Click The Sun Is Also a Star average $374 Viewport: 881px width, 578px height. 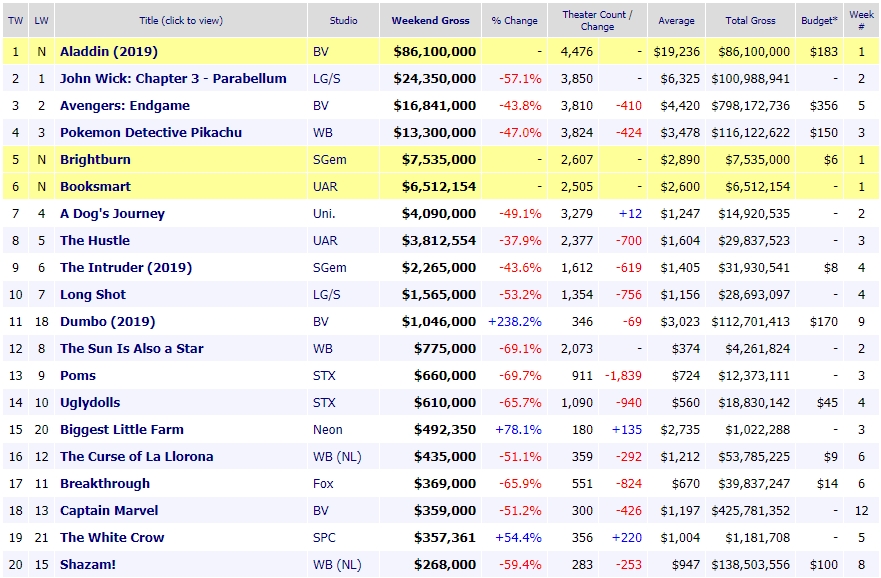click(x=685, y=348)
